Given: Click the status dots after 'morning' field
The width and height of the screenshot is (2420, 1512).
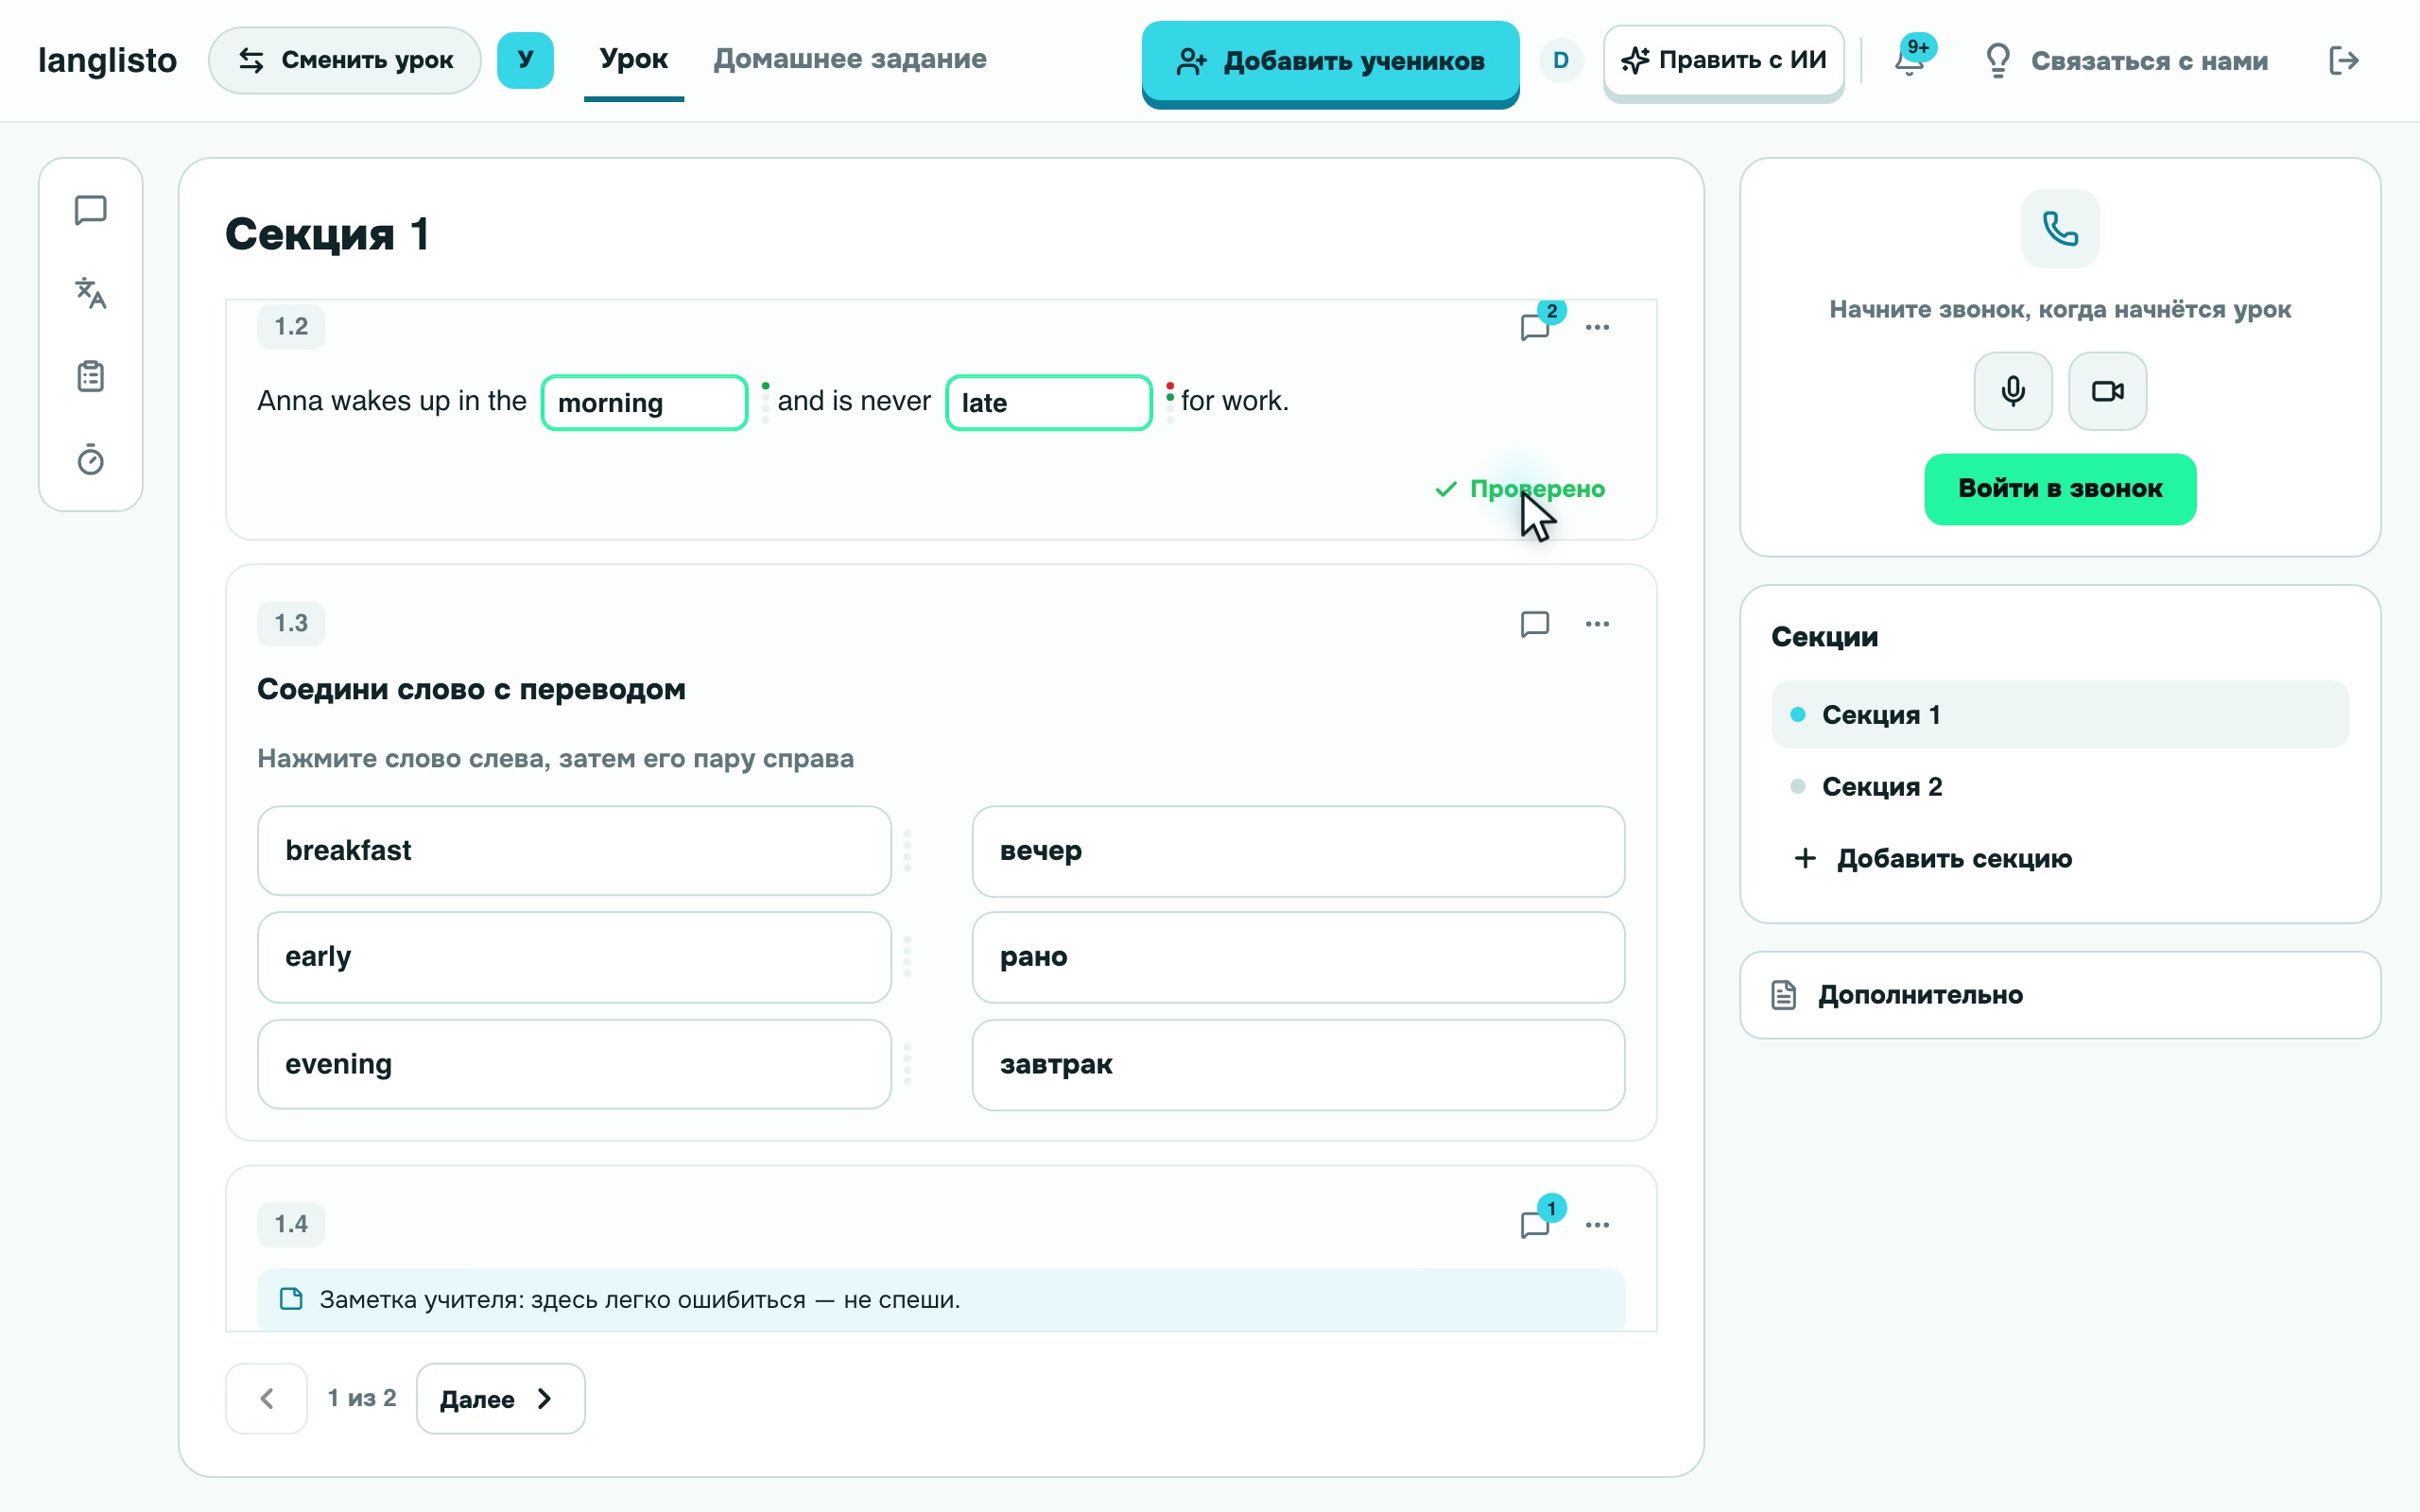Looking at the screenshot, I should [765, 401].
